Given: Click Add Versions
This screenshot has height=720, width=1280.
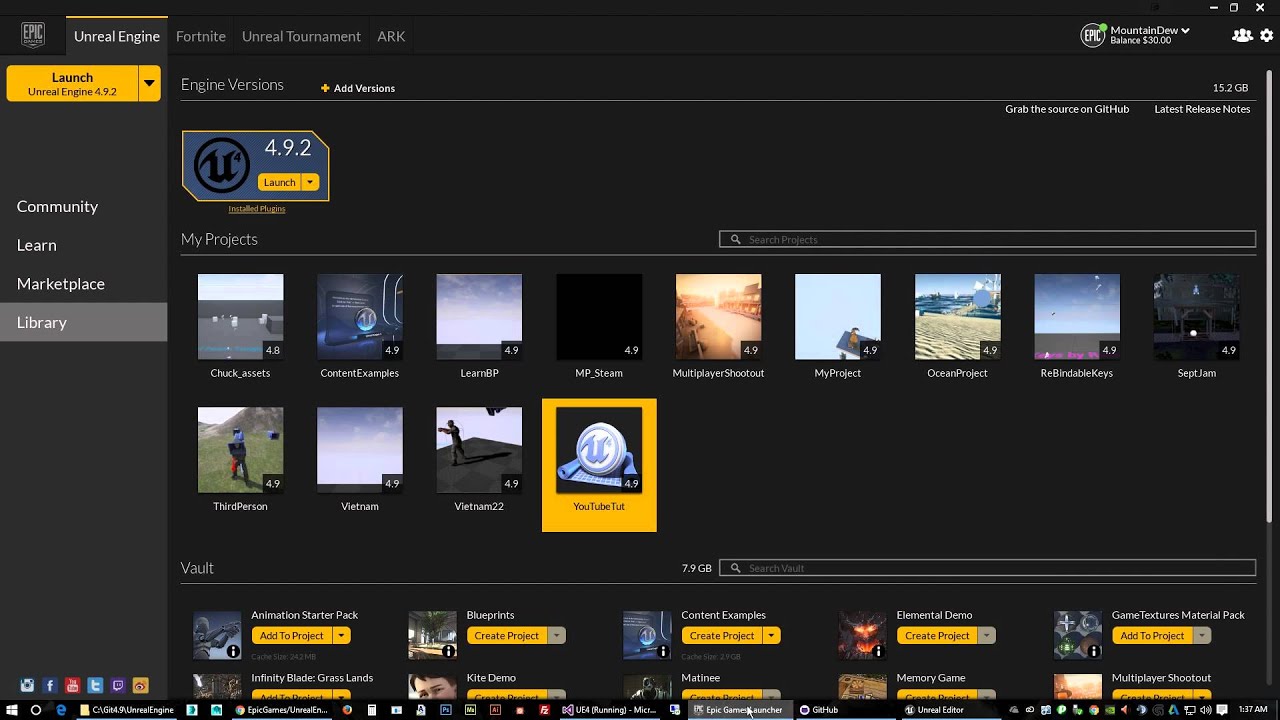Looking at the screenshot, I should click(358, 88).
